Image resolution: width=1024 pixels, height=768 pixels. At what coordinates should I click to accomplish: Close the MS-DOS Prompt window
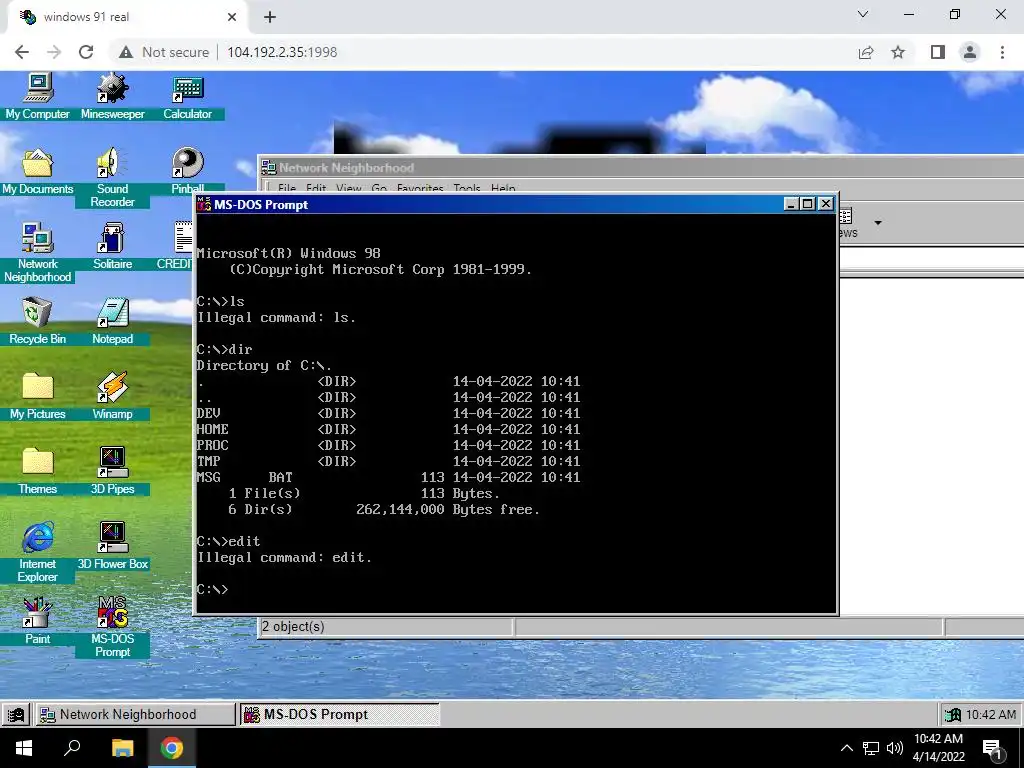826,204
